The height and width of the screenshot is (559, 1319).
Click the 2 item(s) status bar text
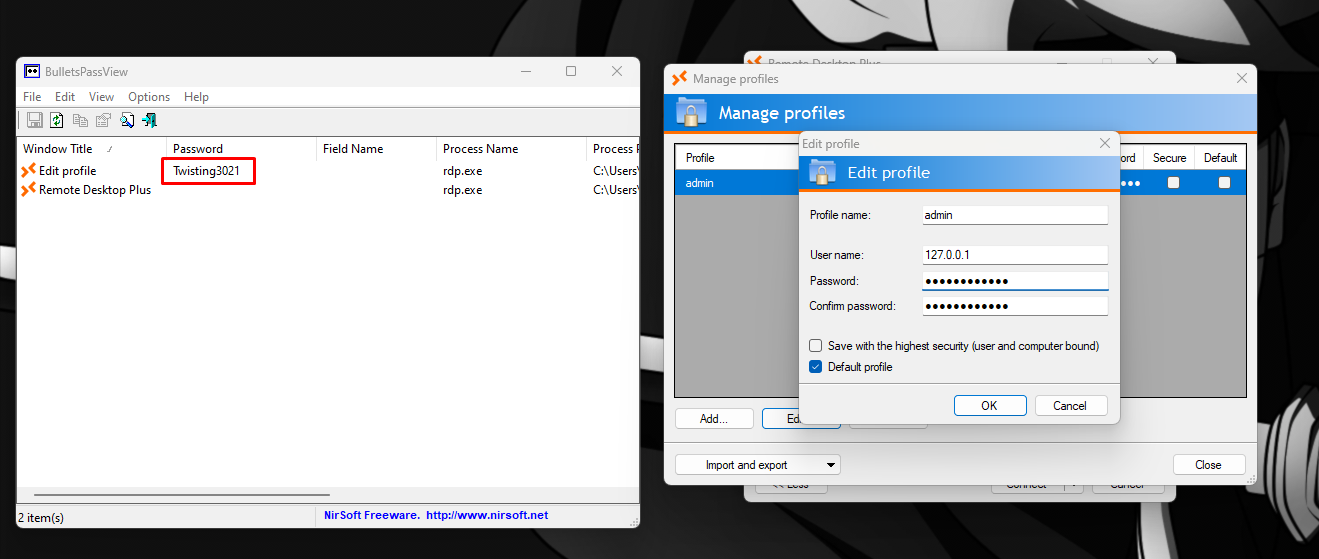click(41, 516)
